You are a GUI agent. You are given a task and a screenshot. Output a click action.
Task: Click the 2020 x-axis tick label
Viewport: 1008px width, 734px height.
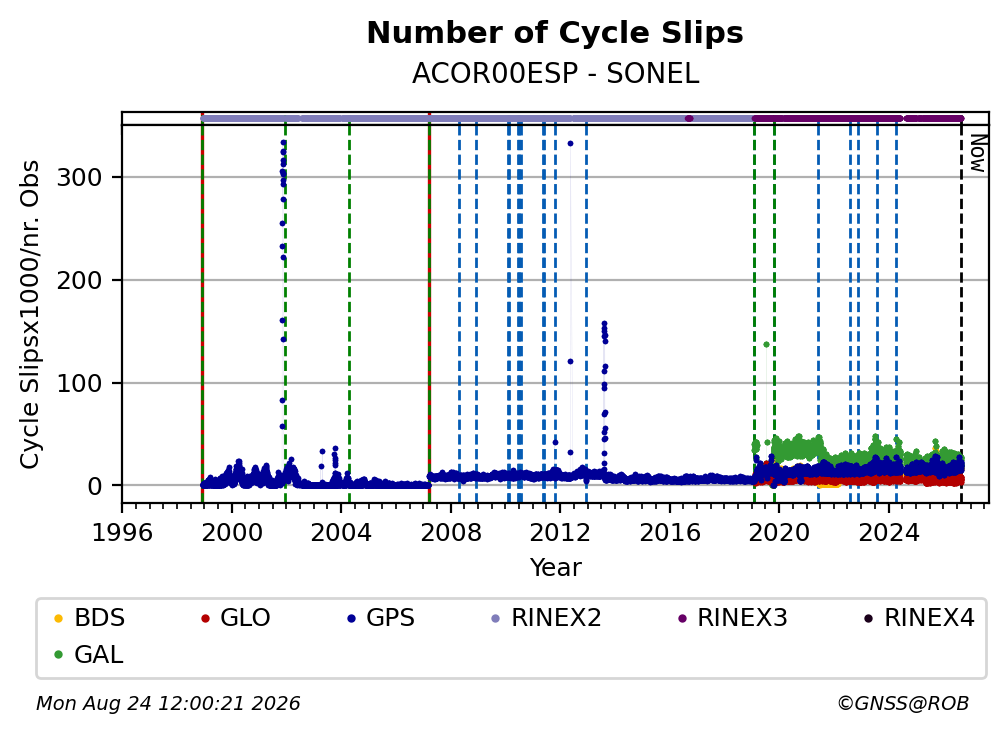pos(779,533)
